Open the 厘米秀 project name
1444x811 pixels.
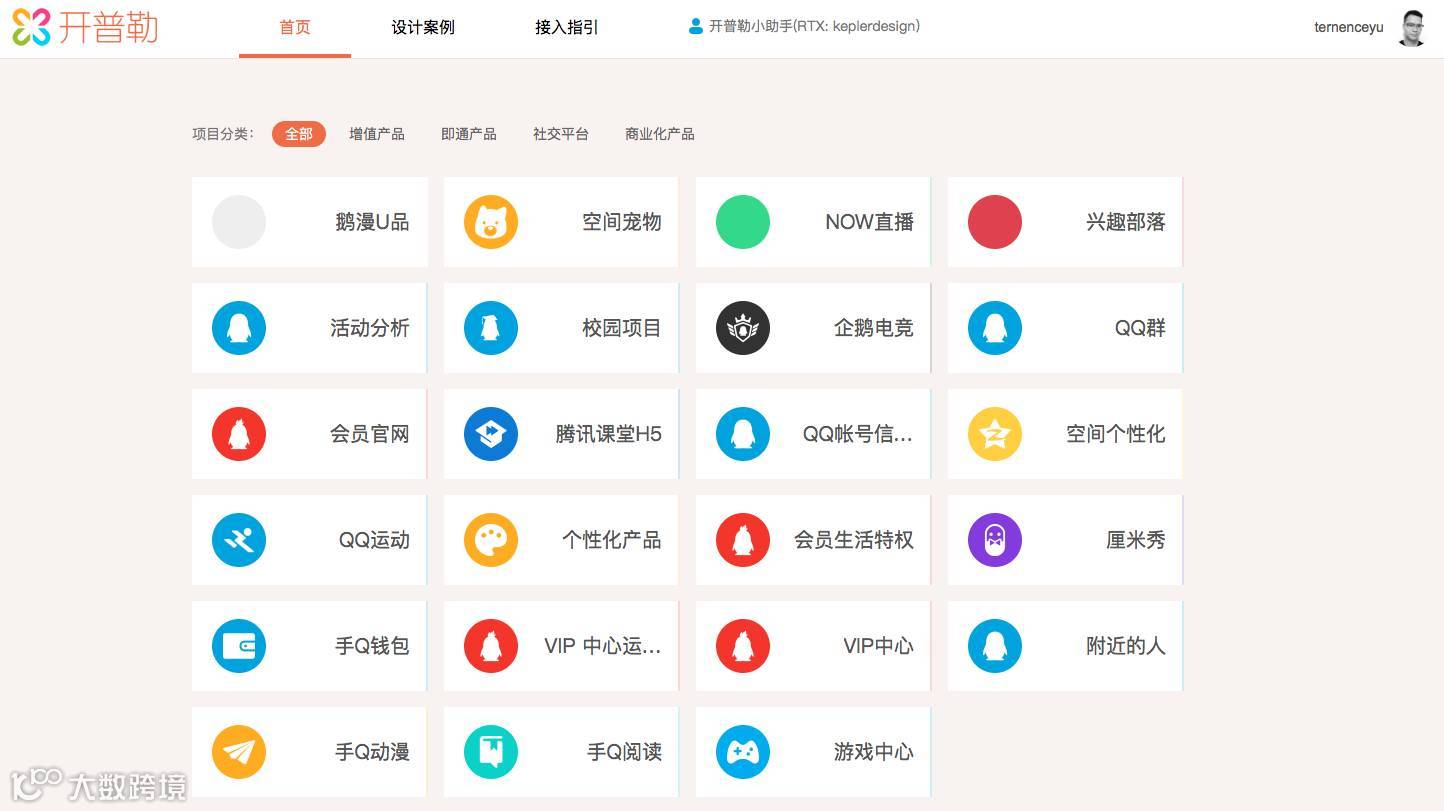[x=1136, y=540]
